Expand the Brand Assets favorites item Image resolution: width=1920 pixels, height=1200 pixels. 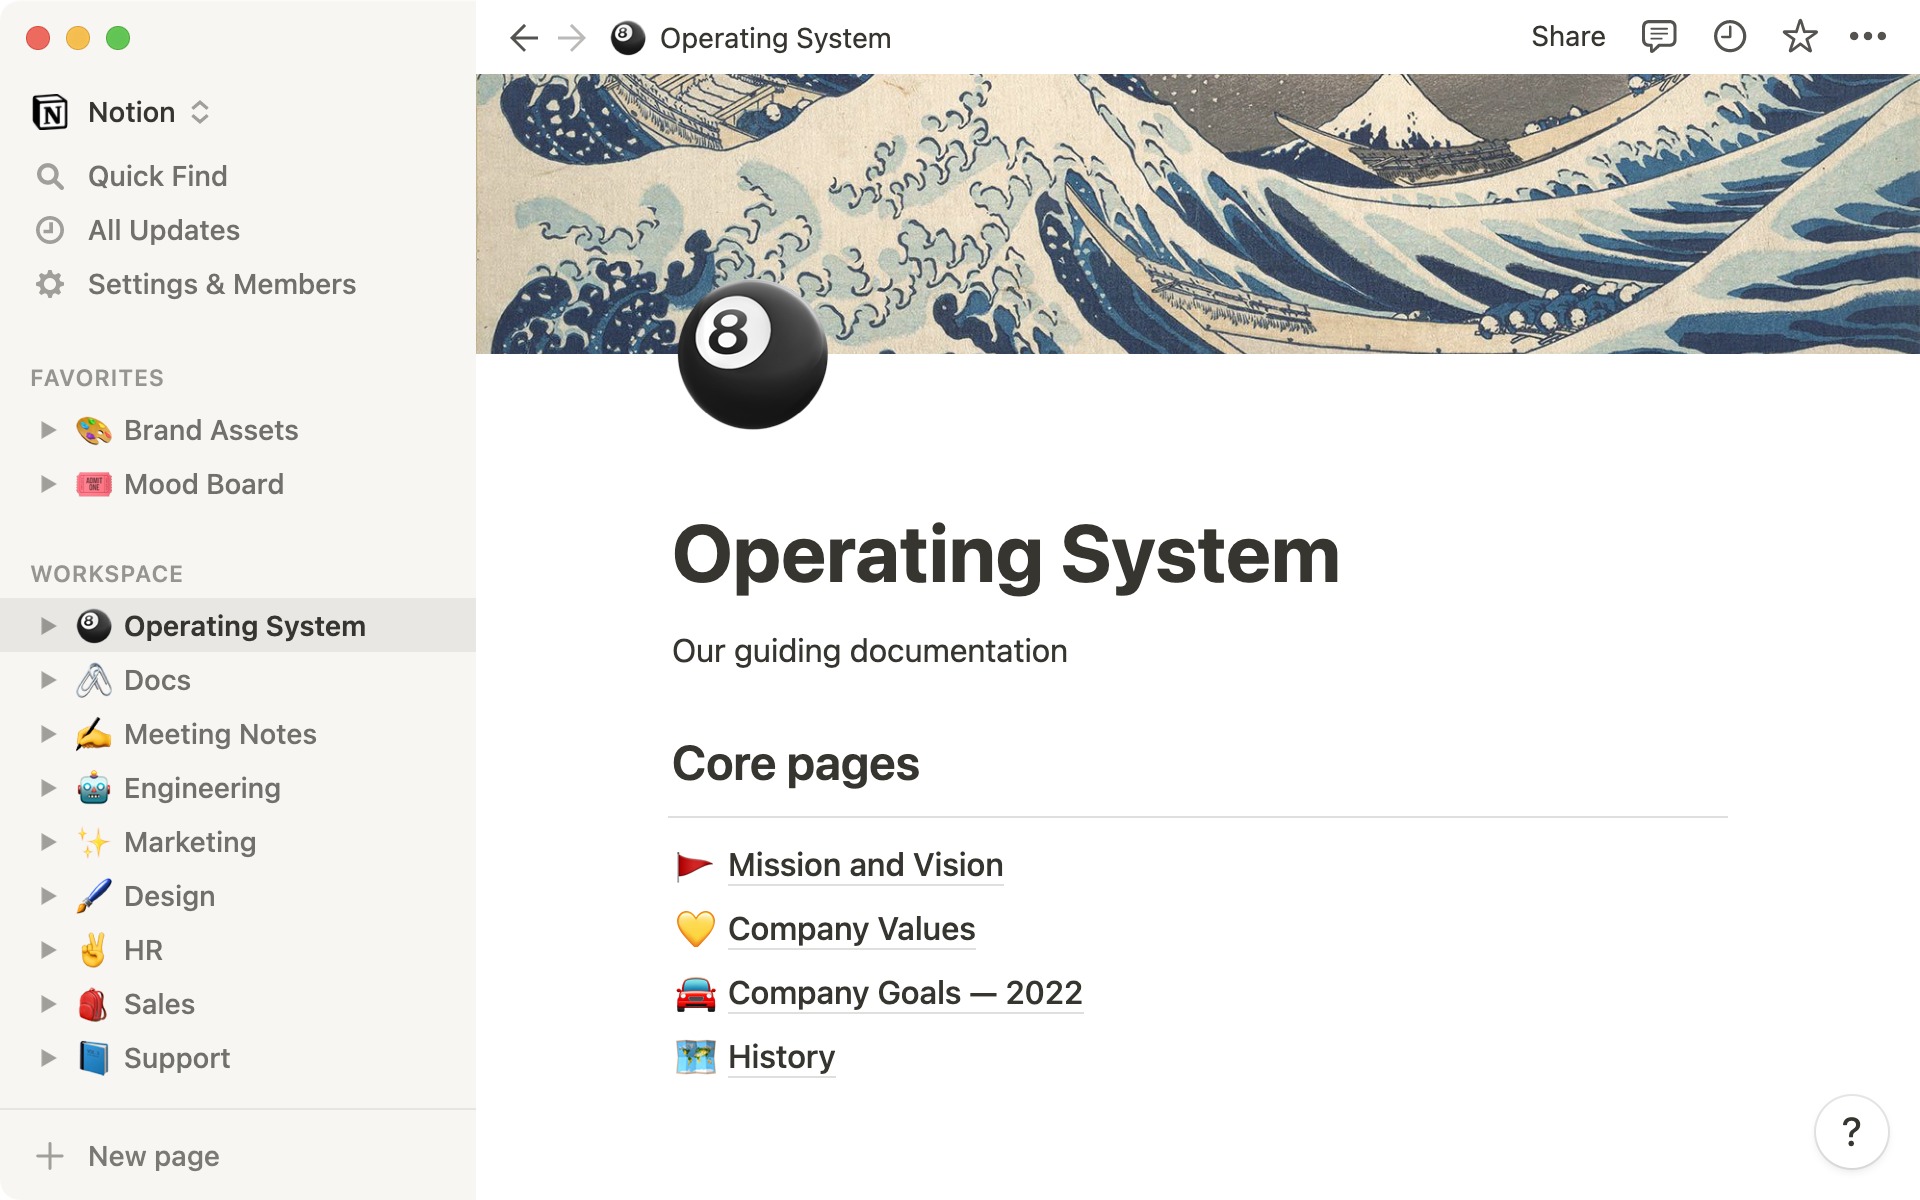point(46,429)
